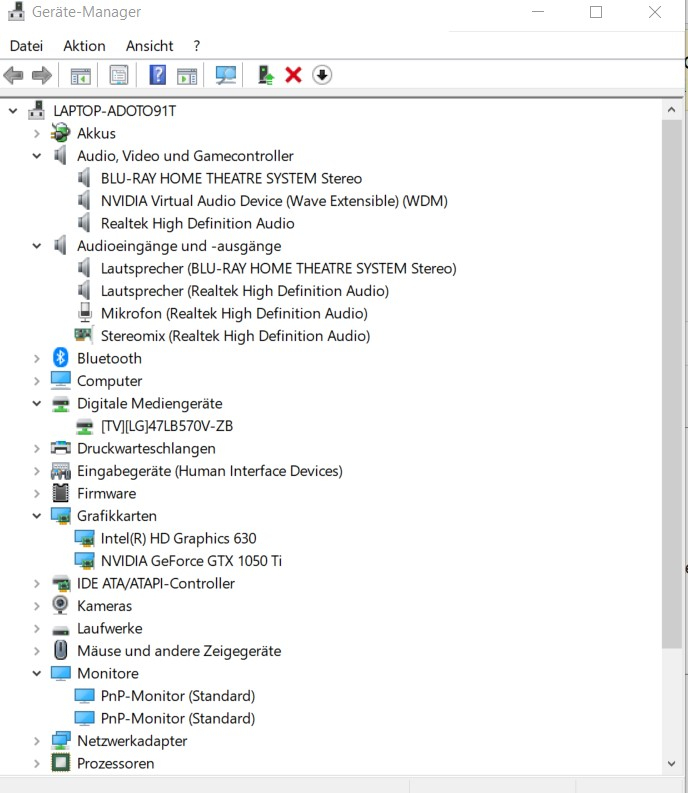Image resolution: width=688 pixels, height=793 pixels.
Task: Collapse Audio, Video und Gamecontroller
Action: coord(36,156)
